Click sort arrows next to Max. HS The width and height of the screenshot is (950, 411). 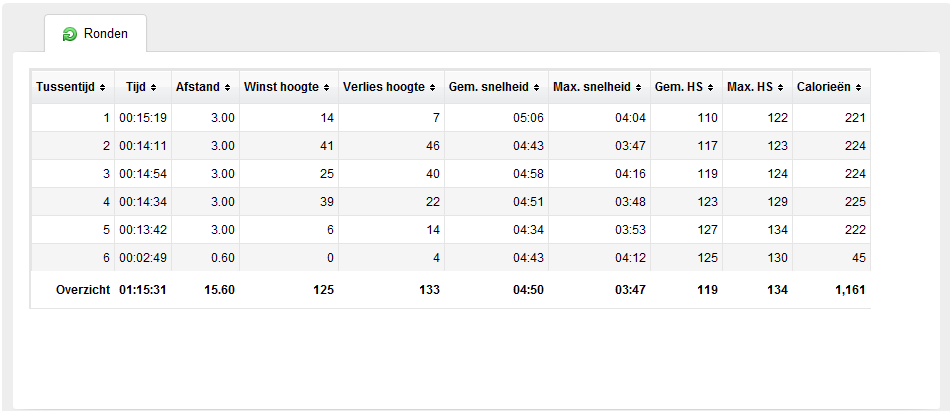[x=780, y=87]
